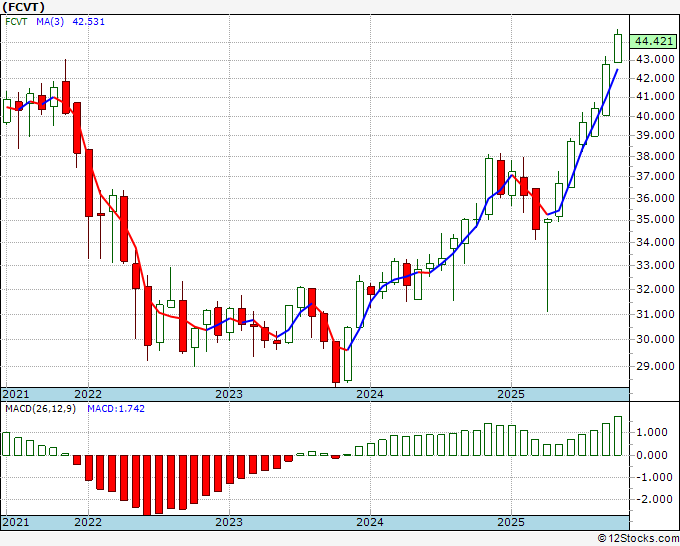Click the deepest red MACD histogram bar

click(x=147, y=485)
